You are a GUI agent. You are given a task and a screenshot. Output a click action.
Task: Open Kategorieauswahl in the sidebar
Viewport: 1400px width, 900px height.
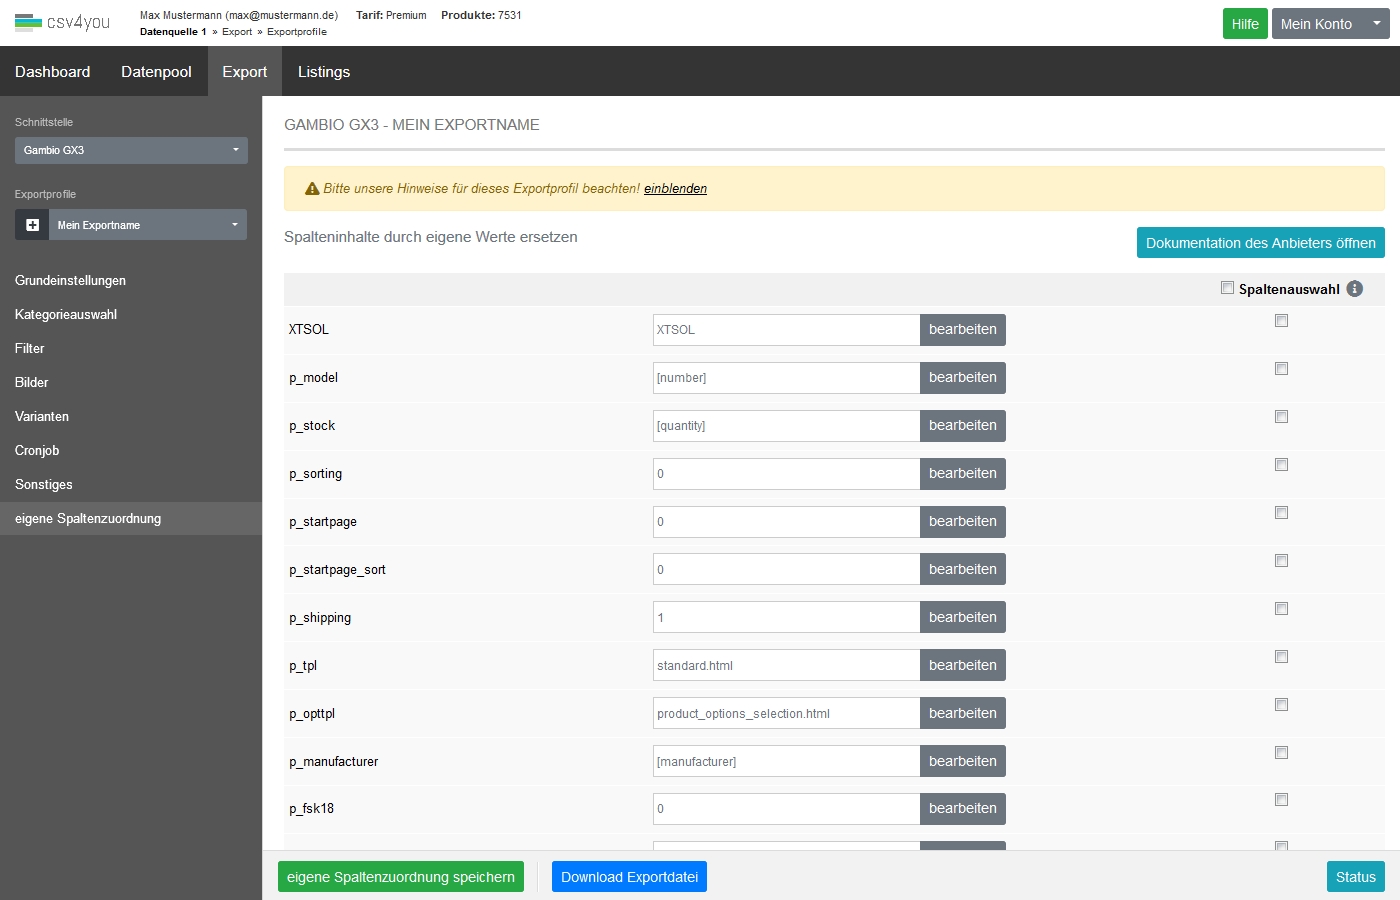[66, 314]
